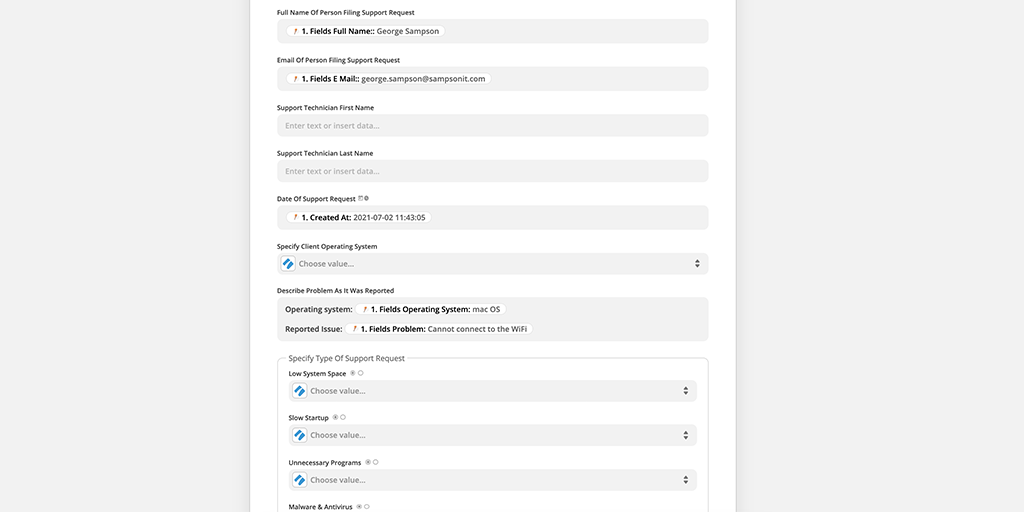Screen dimensions: 1024x512
Task: Click the Support Technician Last Name field
Action: click(x=492, y=171)
